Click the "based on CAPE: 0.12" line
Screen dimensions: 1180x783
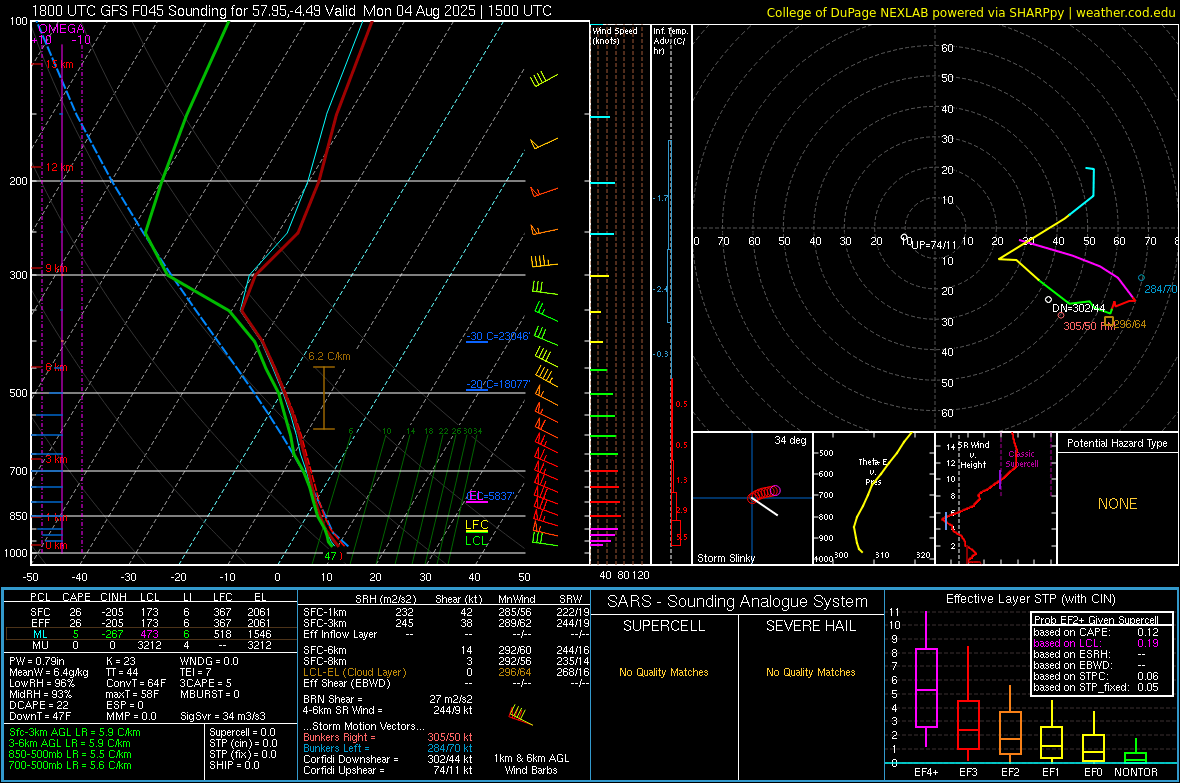pyautogui.click(x=1096, y=632)
